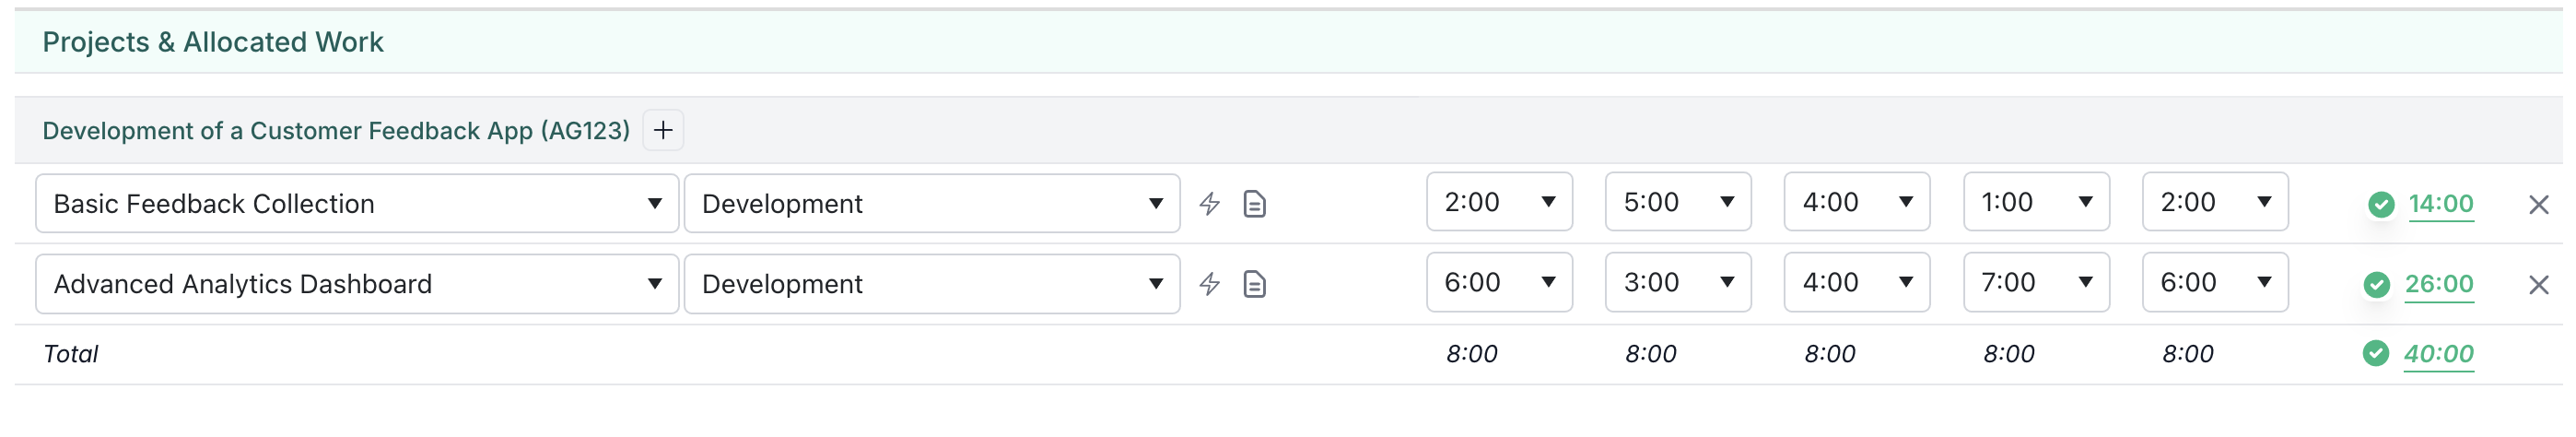Click green checkmark next to 40:00 total
2576x437 pixels.
point(2376,353)
